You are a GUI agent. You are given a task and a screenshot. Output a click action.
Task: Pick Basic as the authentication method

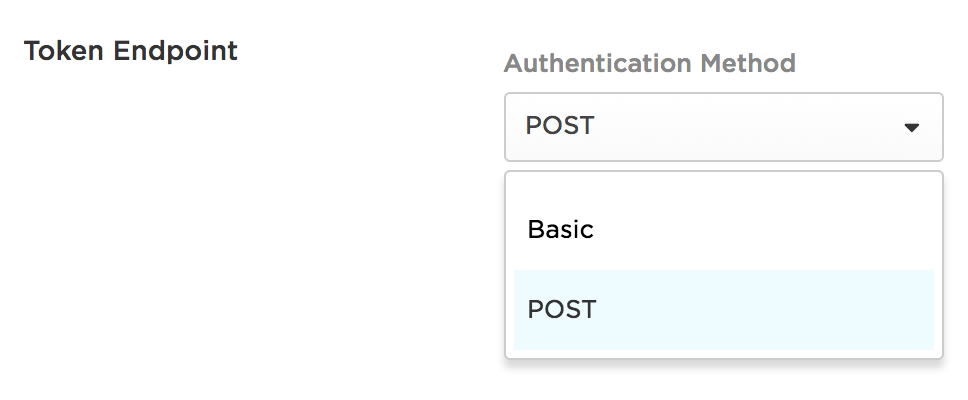point(724,230)
